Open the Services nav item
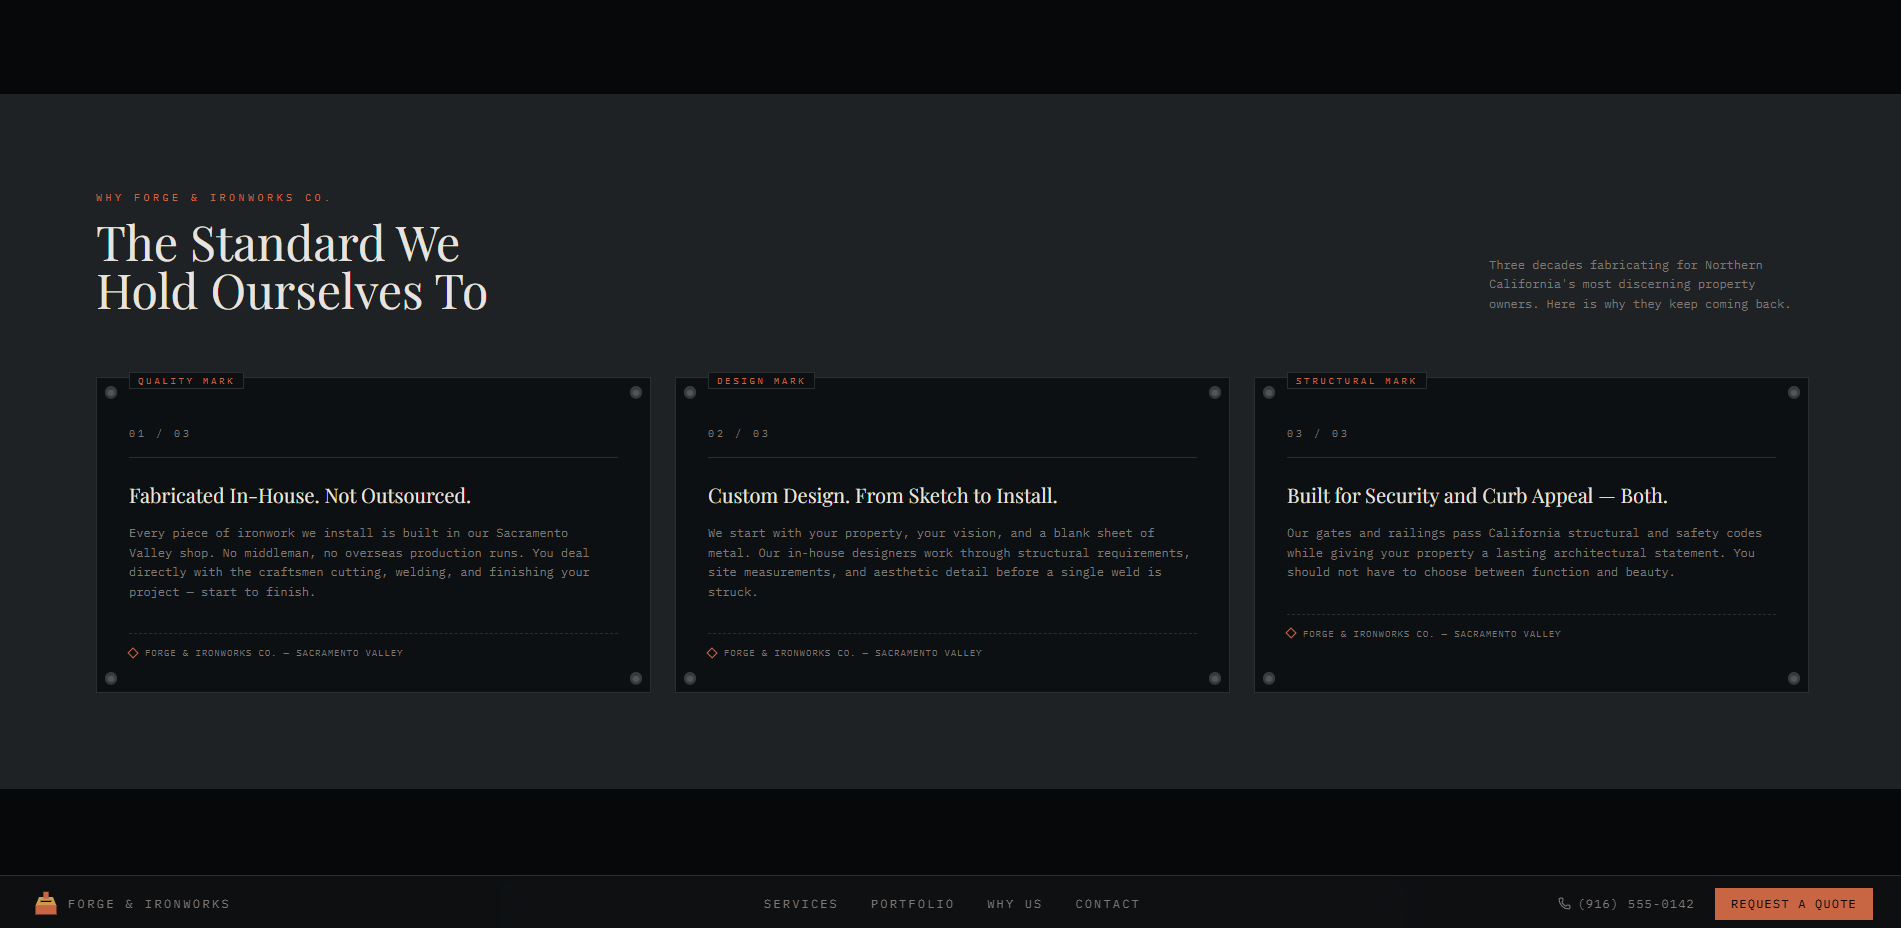Image resolution: width=1901 pixels, height=928 pixels. coord(801,904)
